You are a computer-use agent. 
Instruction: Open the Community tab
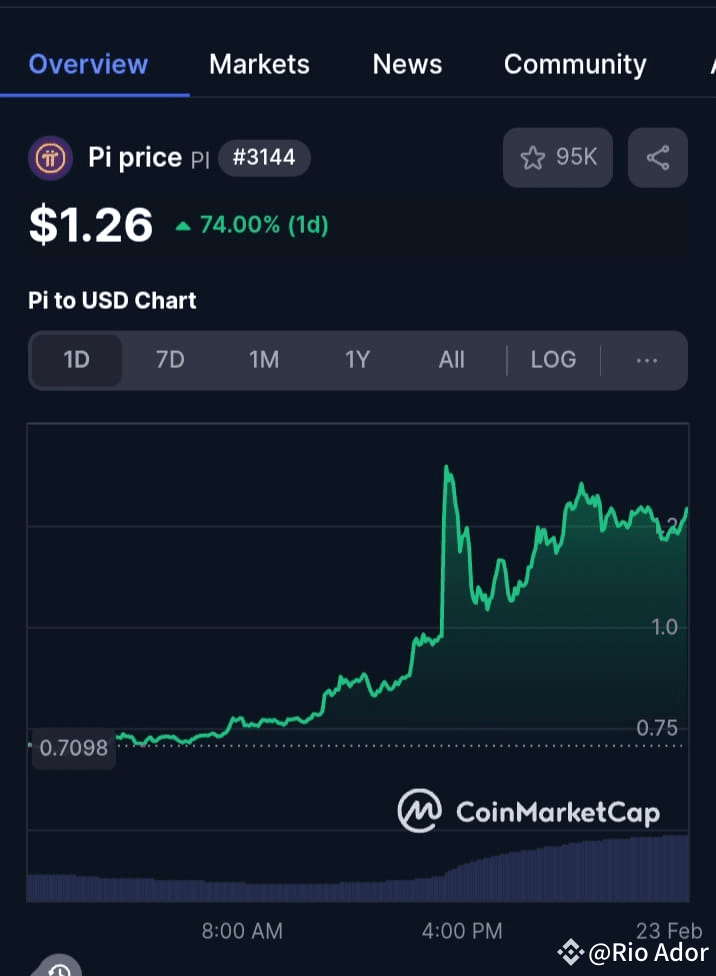[575, 64]
